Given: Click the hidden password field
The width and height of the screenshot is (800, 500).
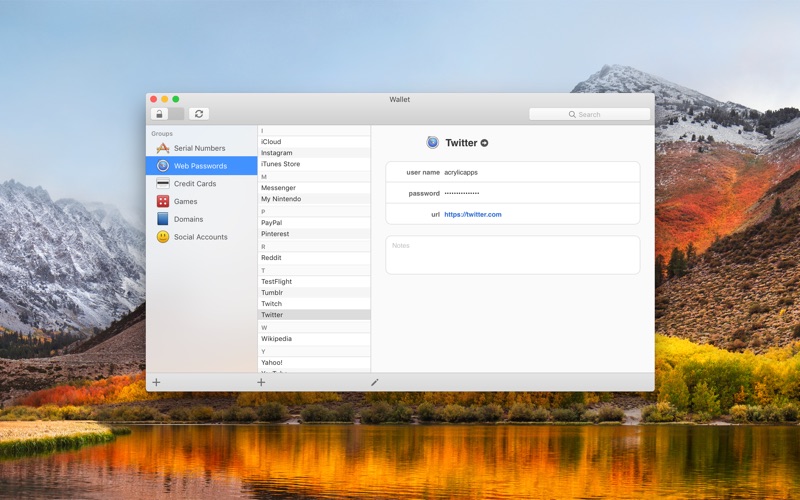Looking at the screenshot, I should pyautogui.click(x=462, y=193).
